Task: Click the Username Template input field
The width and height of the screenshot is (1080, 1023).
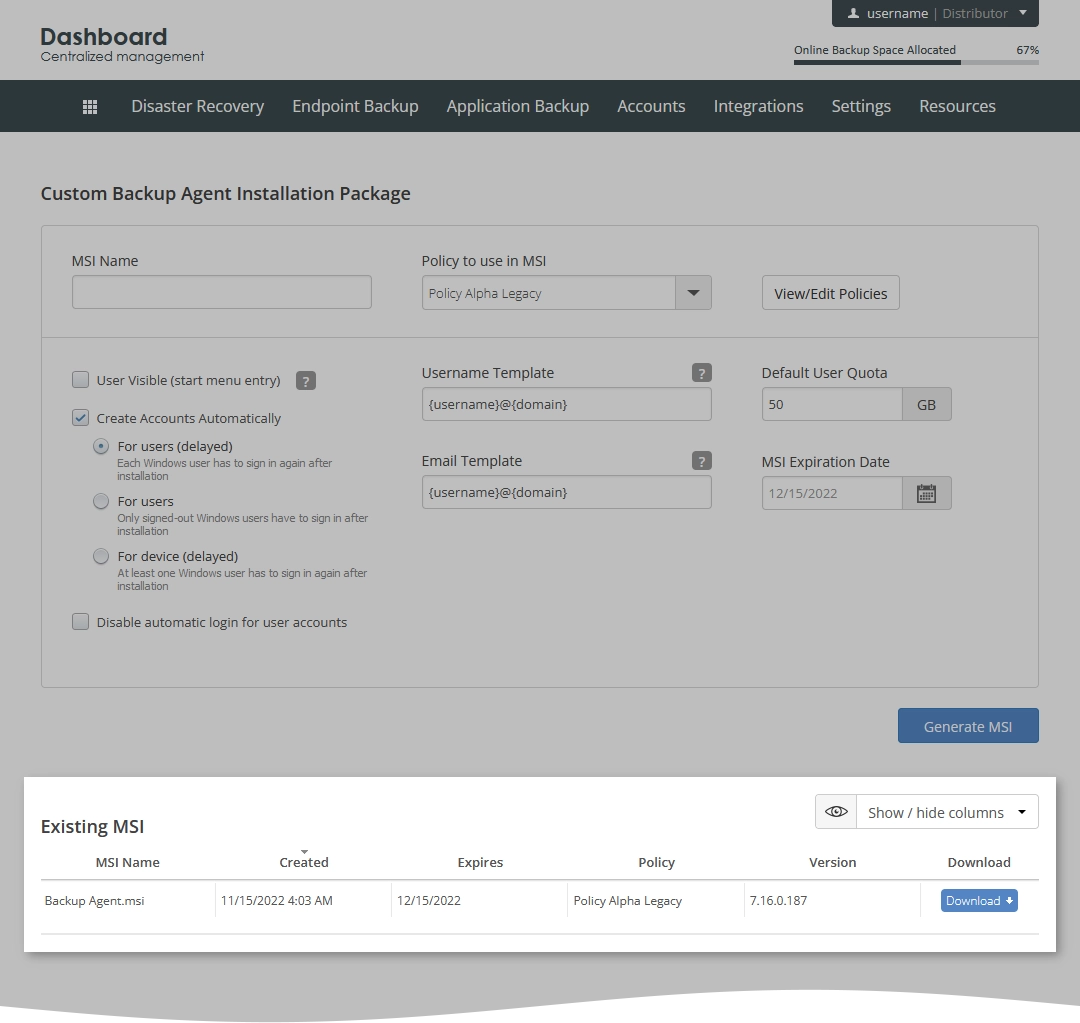Action: [x=566, y=404]
